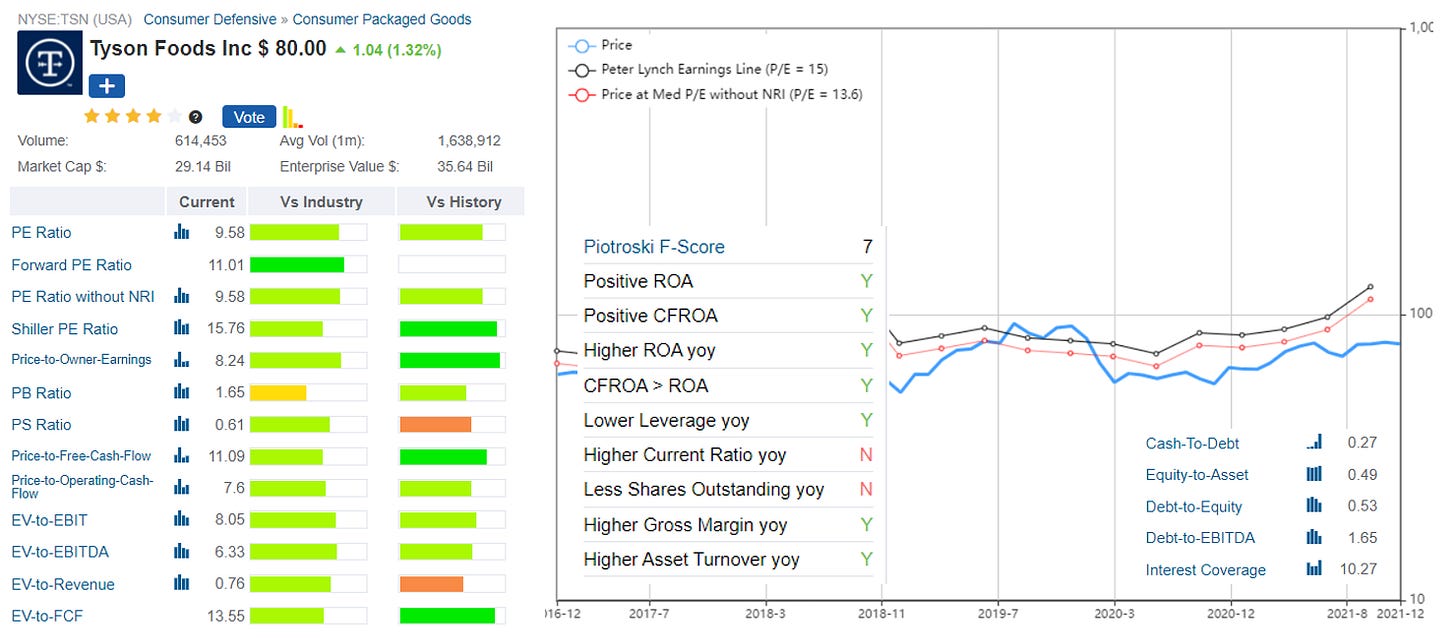Image resolution: width=1456 pixels, height=642 pixels.
Task: Toggle Price at Med P/E without NRI legend
Action: point(715,94)
